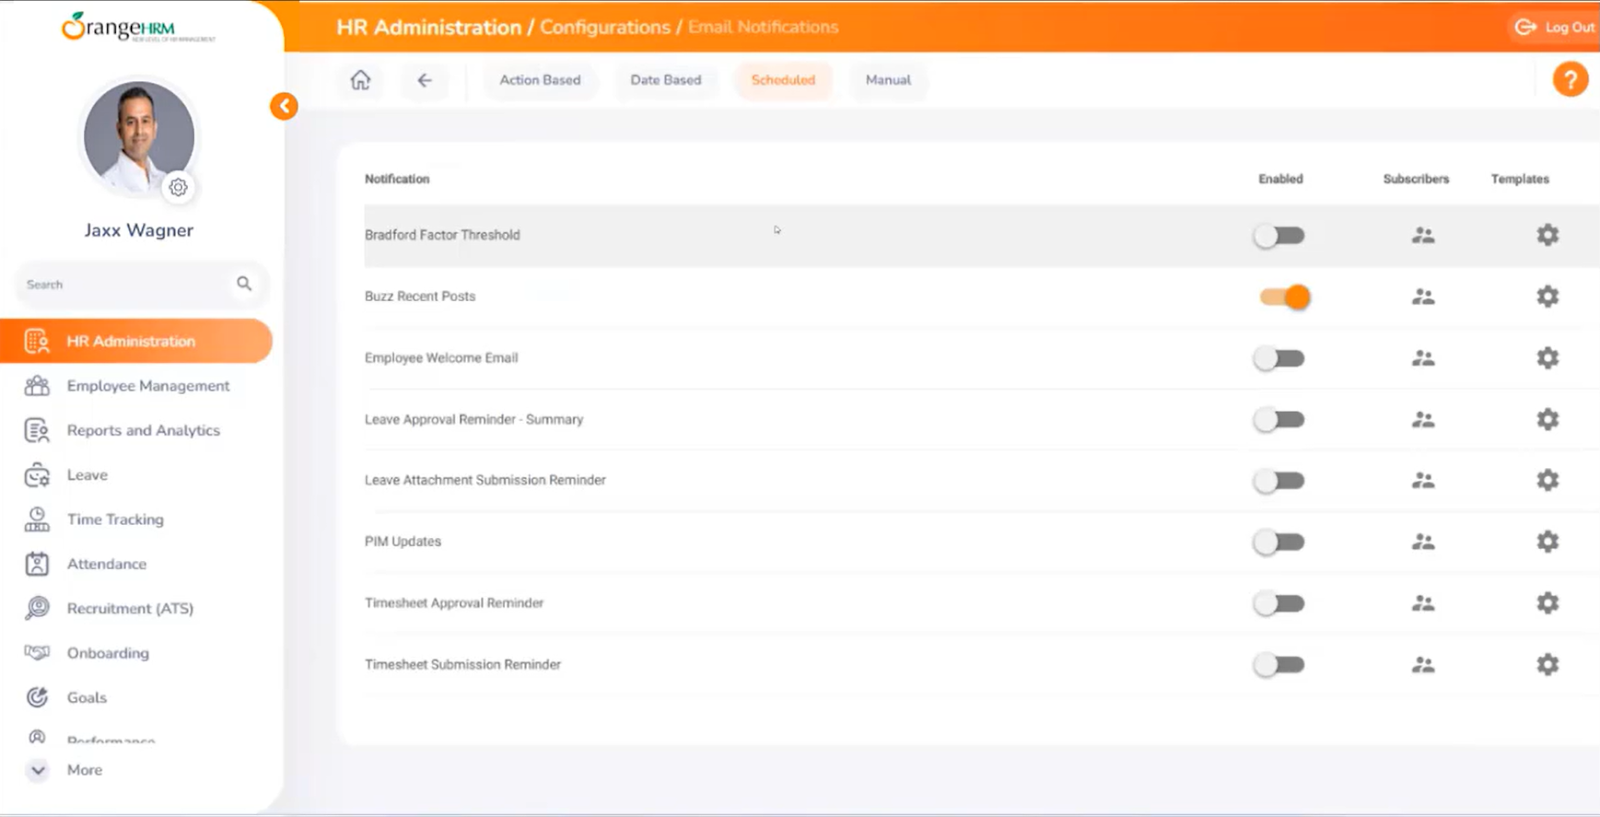Open template gear for Leave Attachment Submission Reminder
Screen dimensions: 1600x817
pyautogui.click(x=1547, y=480)
